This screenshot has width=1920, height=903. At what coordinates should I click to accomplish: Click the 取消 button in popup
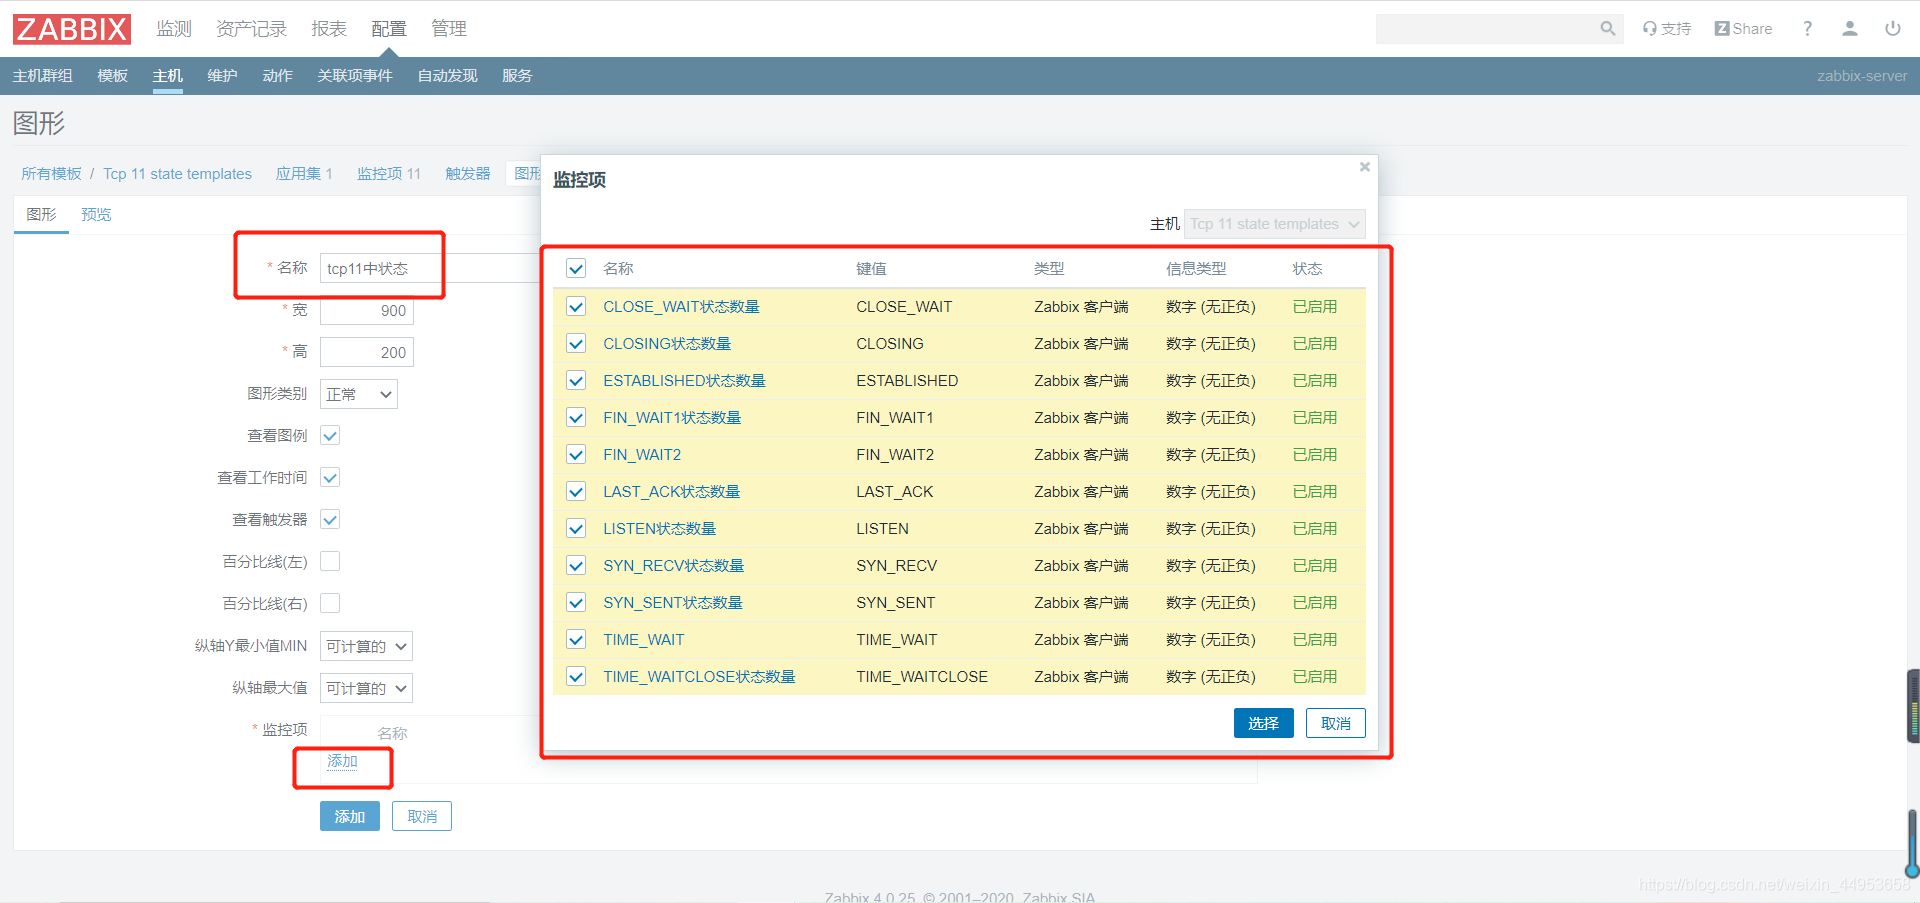(1336, 723)
